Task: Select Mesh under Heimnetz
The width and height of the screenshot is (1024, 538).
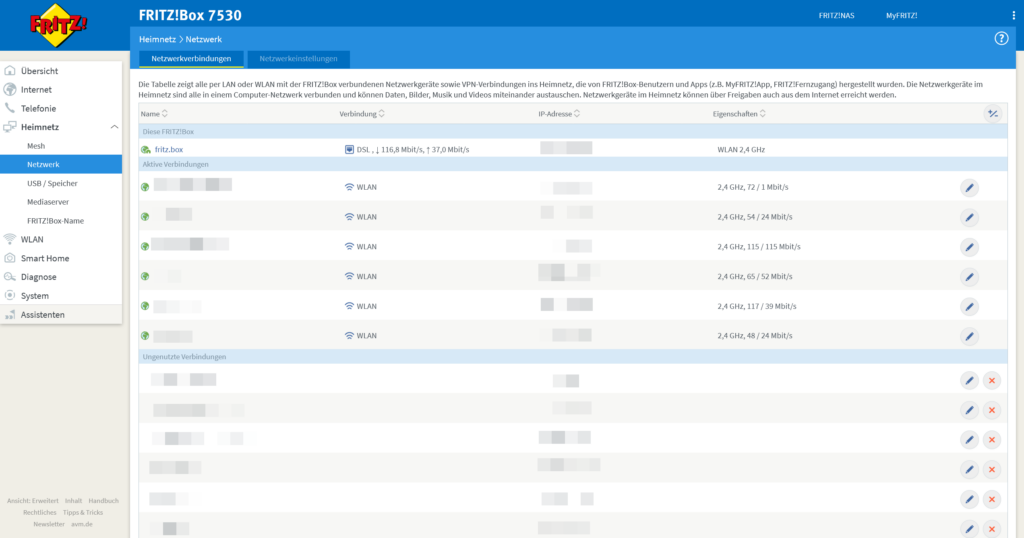Action: (36, 146)
